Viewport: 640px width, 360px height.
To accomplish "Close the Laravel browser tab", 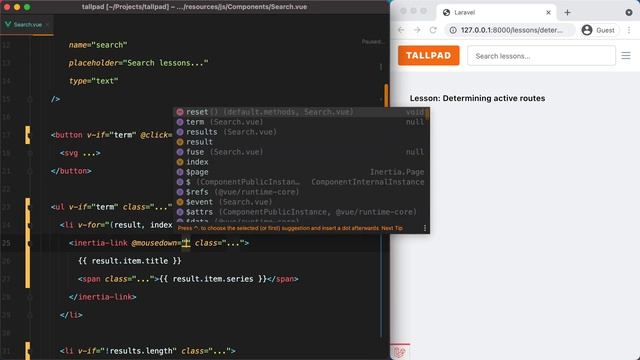I will (549, 13).
